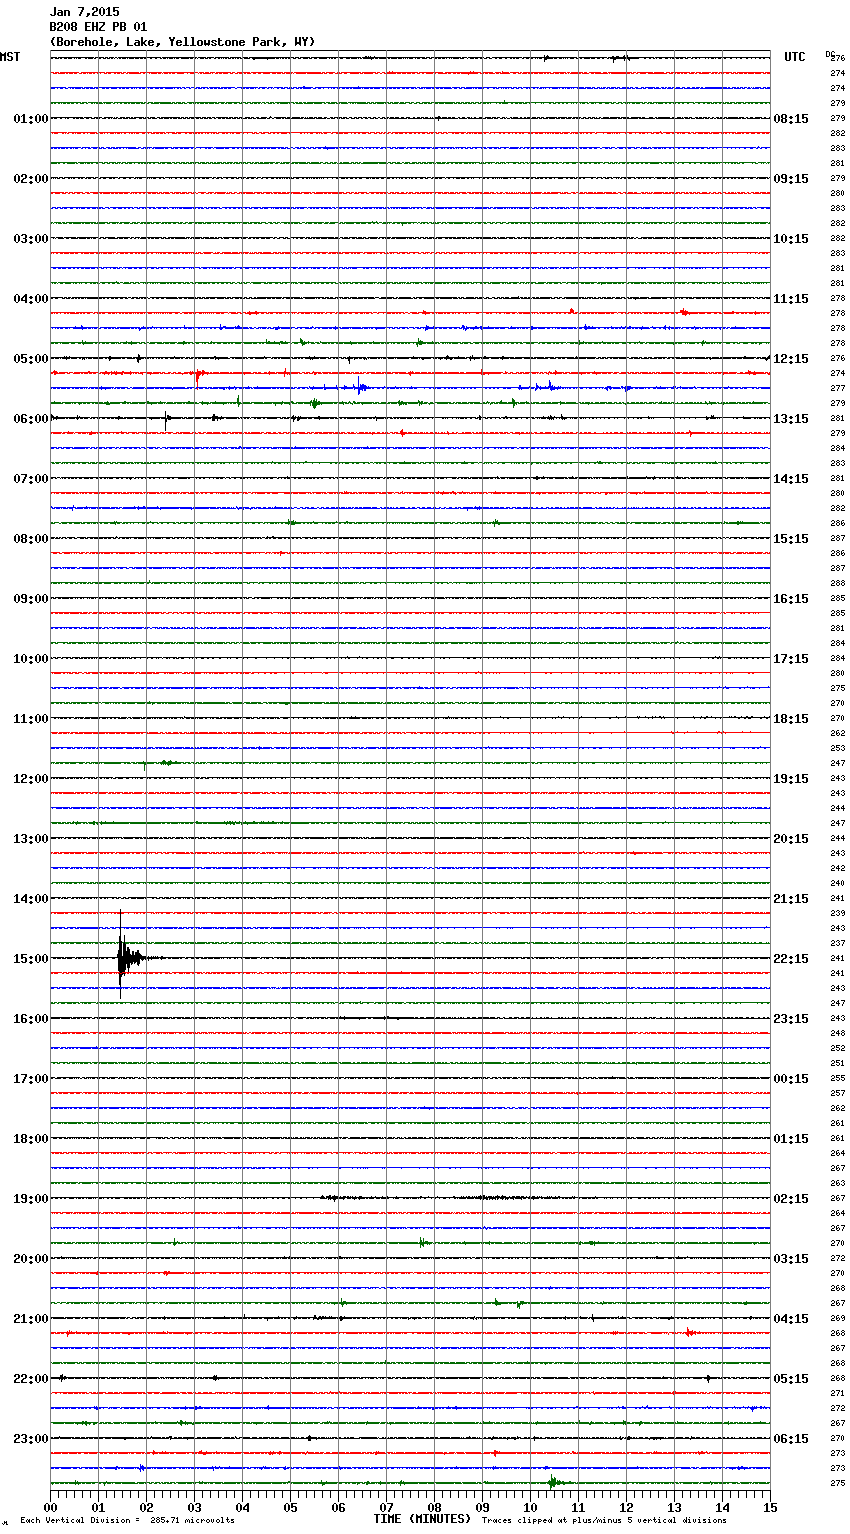The height and width of the screenshot is (1534, 850).
Task: Select the 04:00 MST hour label
Action: pos(31,299)
